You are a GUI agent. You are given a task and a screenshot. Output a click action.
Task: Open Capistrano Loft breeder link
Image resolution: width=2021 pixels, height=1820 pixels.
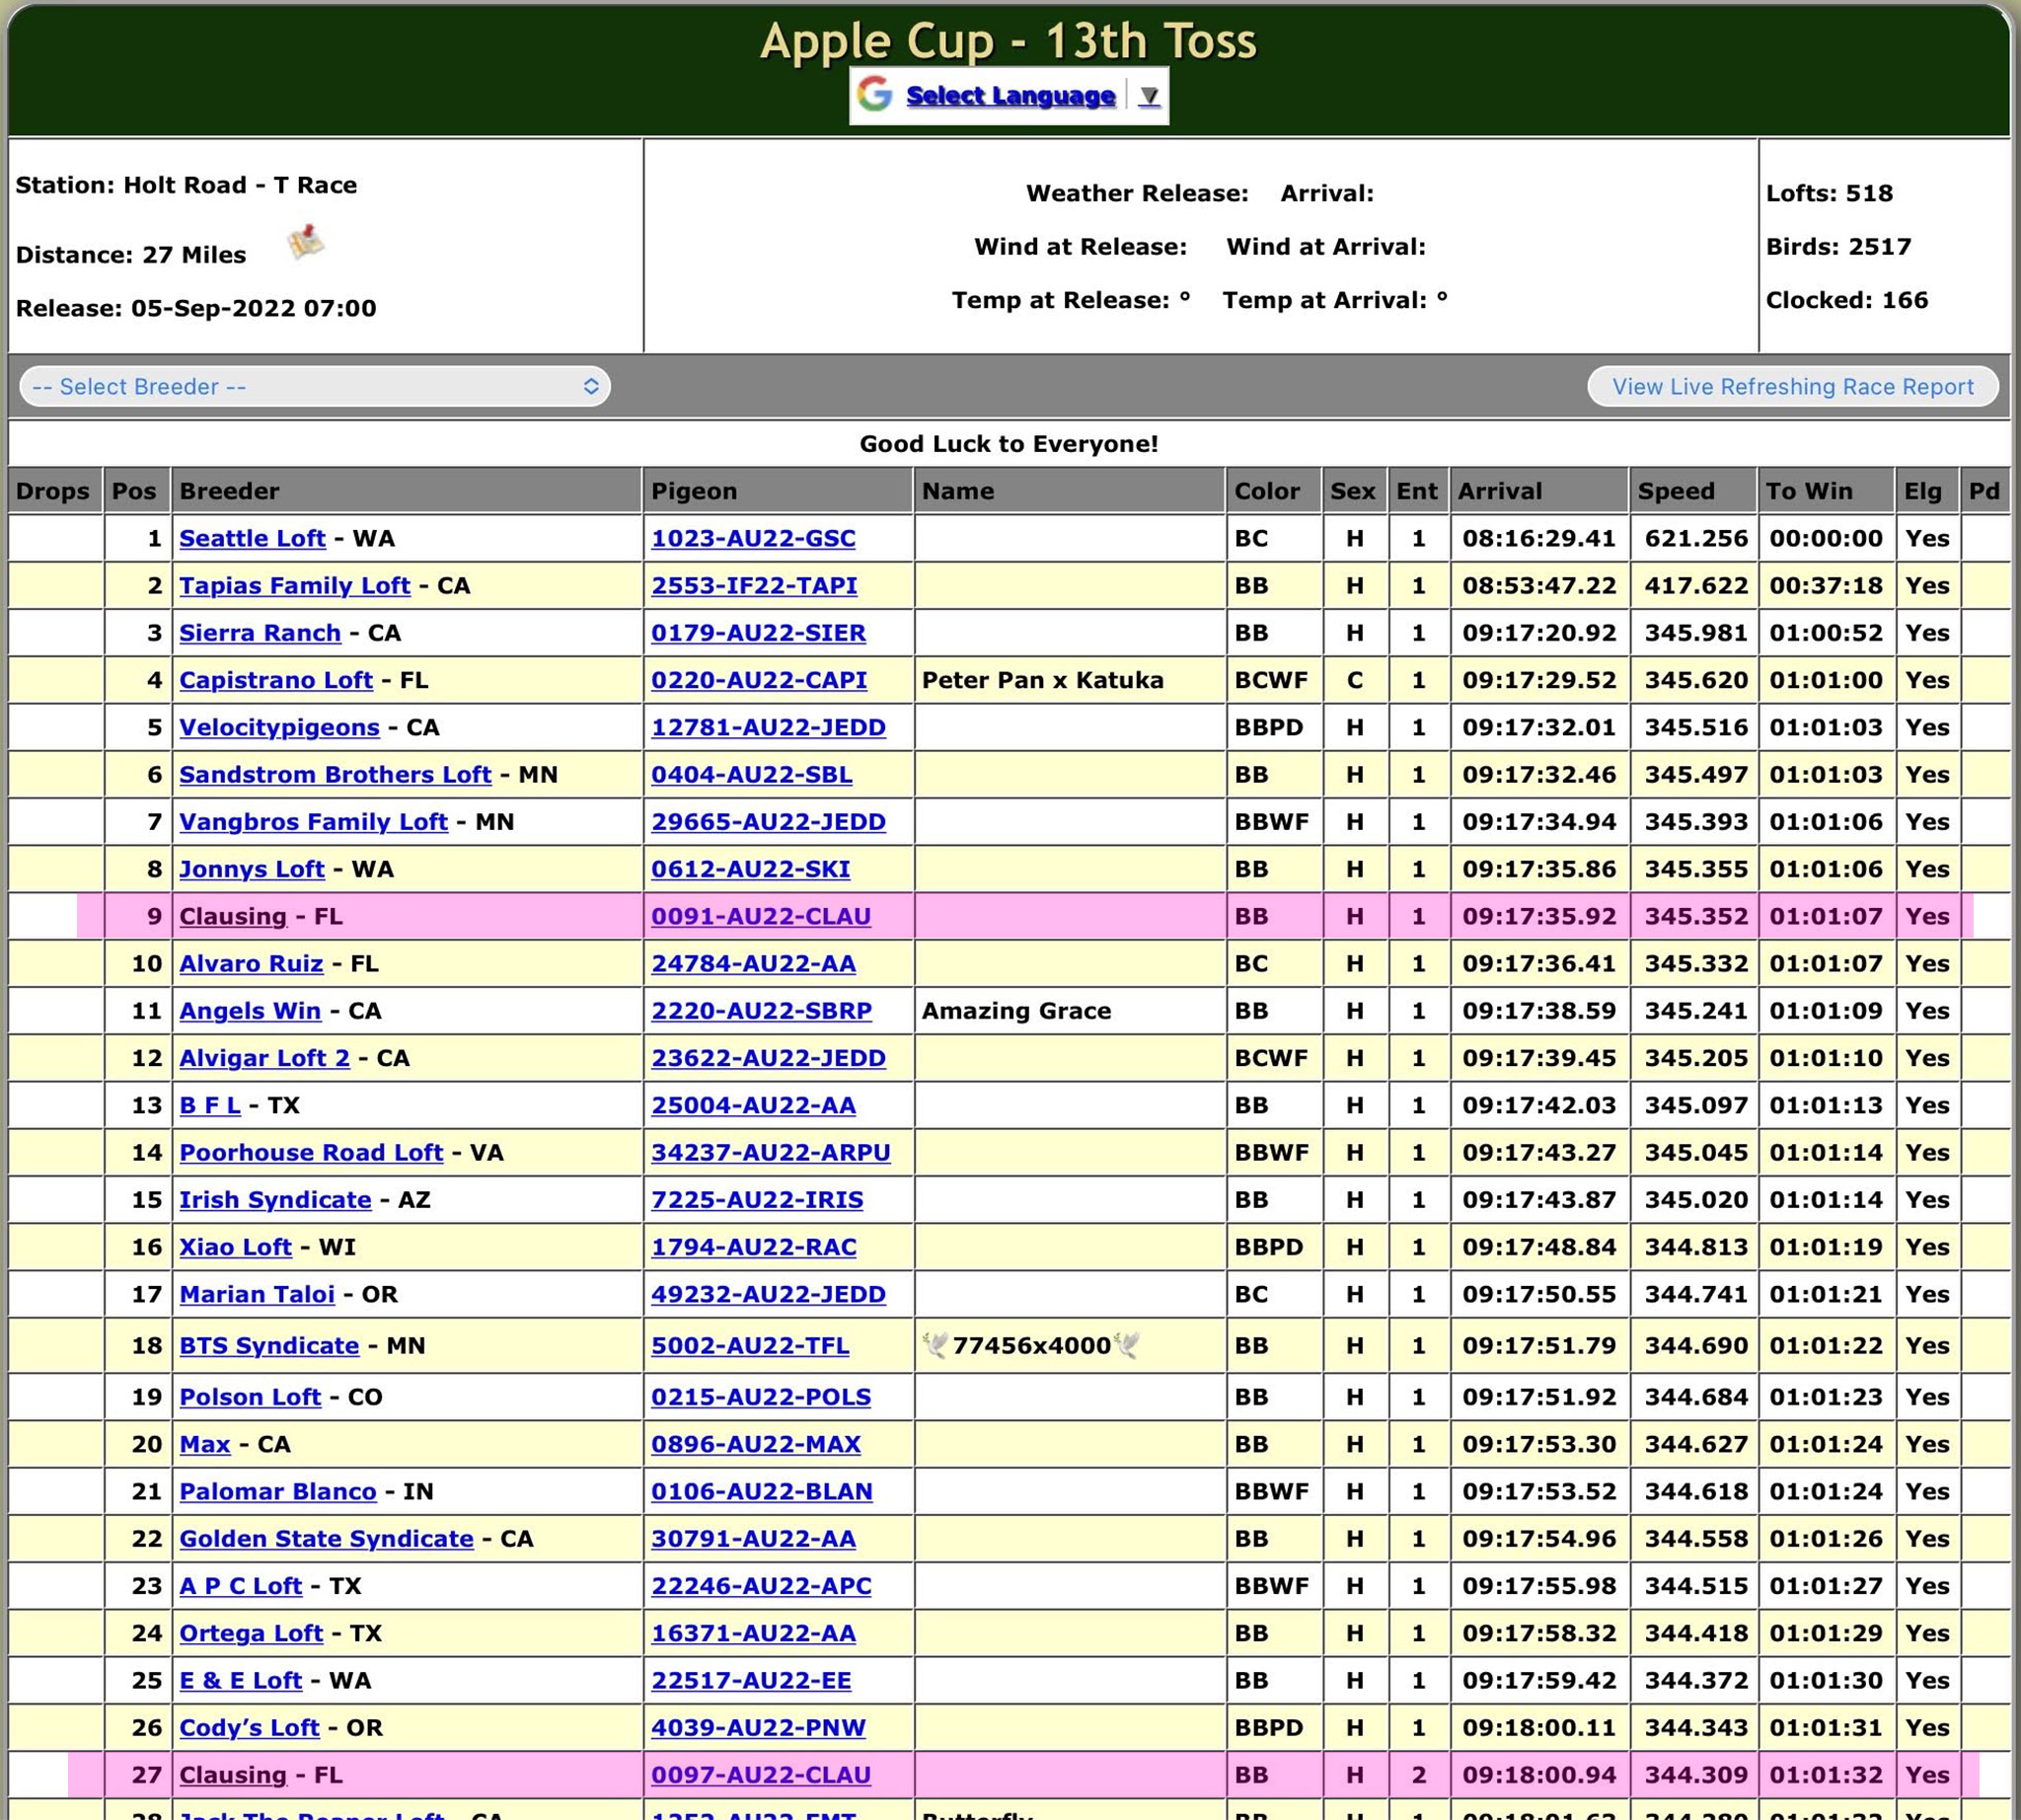coord(275,681)
